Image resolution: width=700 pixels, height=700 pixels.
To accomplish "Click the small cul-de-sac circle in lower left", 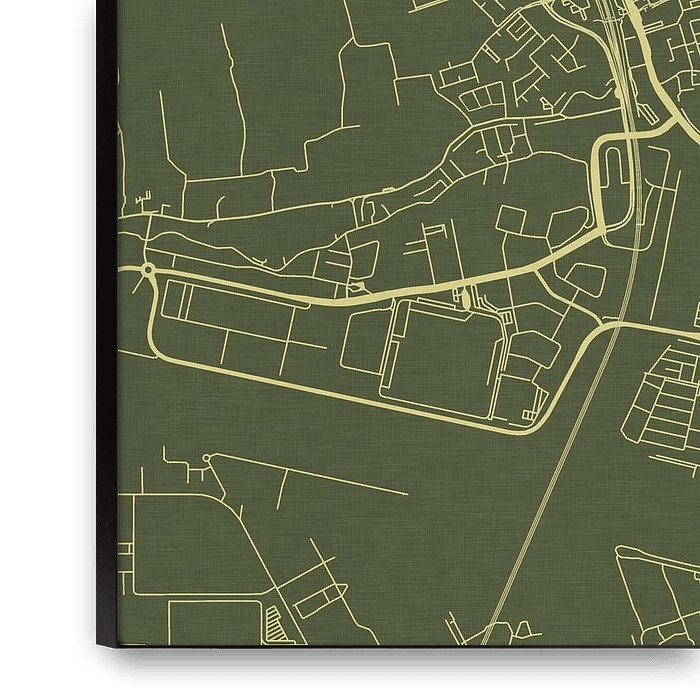I will 206,459.
